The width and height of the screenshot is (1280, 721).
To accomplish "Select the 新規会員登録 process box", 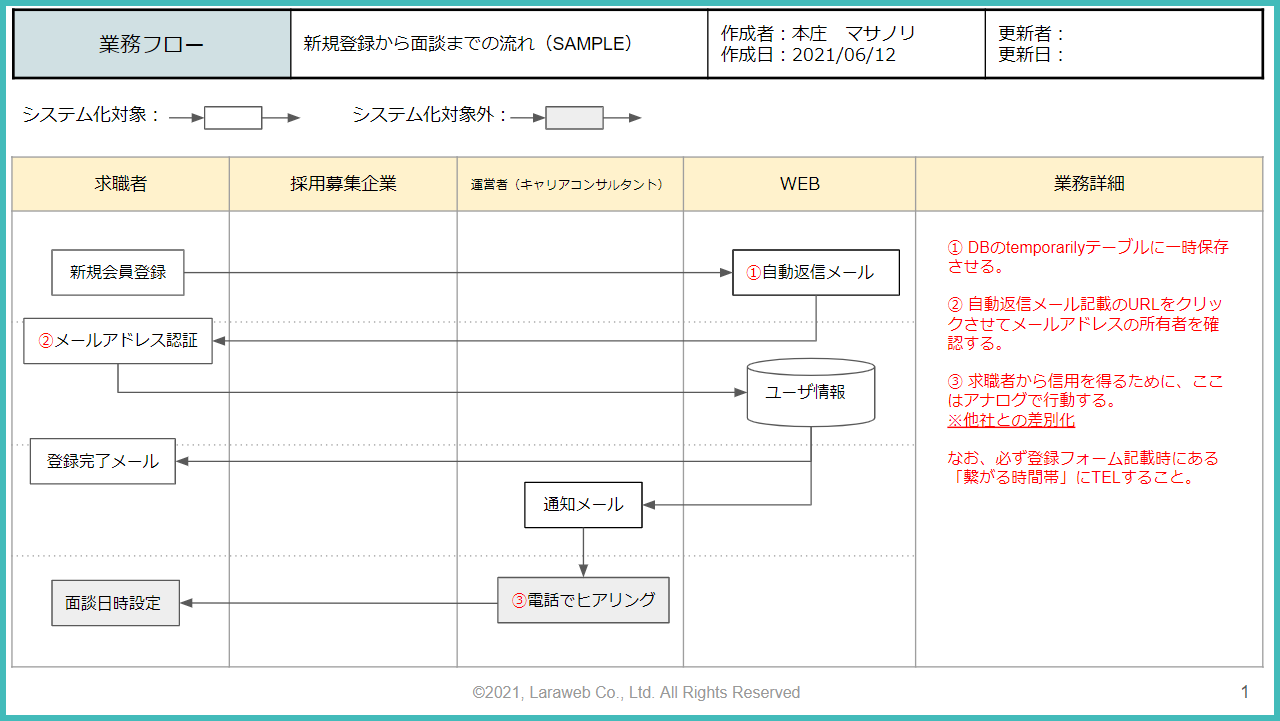I will pos(117,271).
